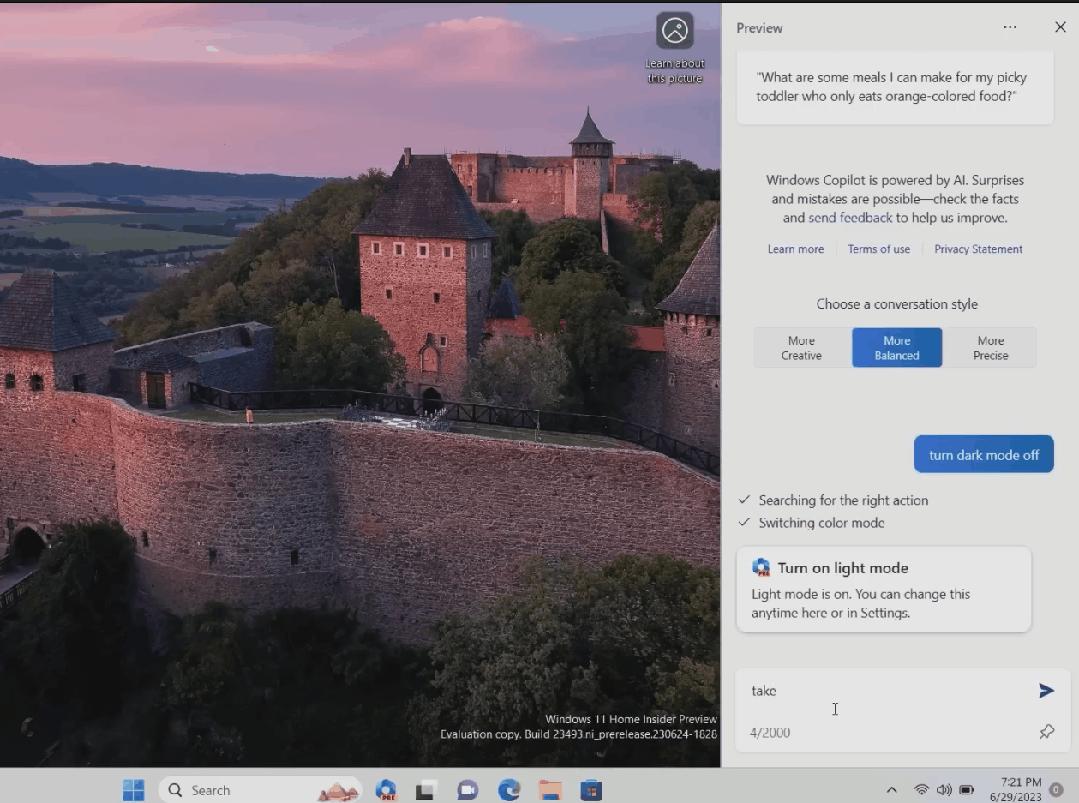1079x803 pixels.
Task: Pin the current Copilot conversation
Action: 1046,732
